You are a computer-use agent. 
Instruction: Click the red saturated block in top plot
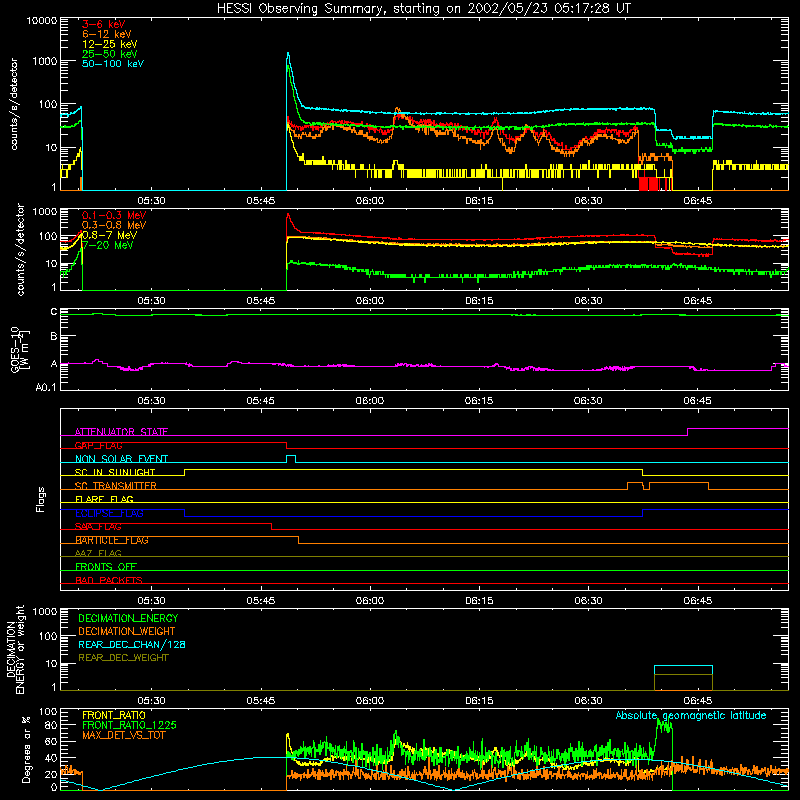pos(649,184)
